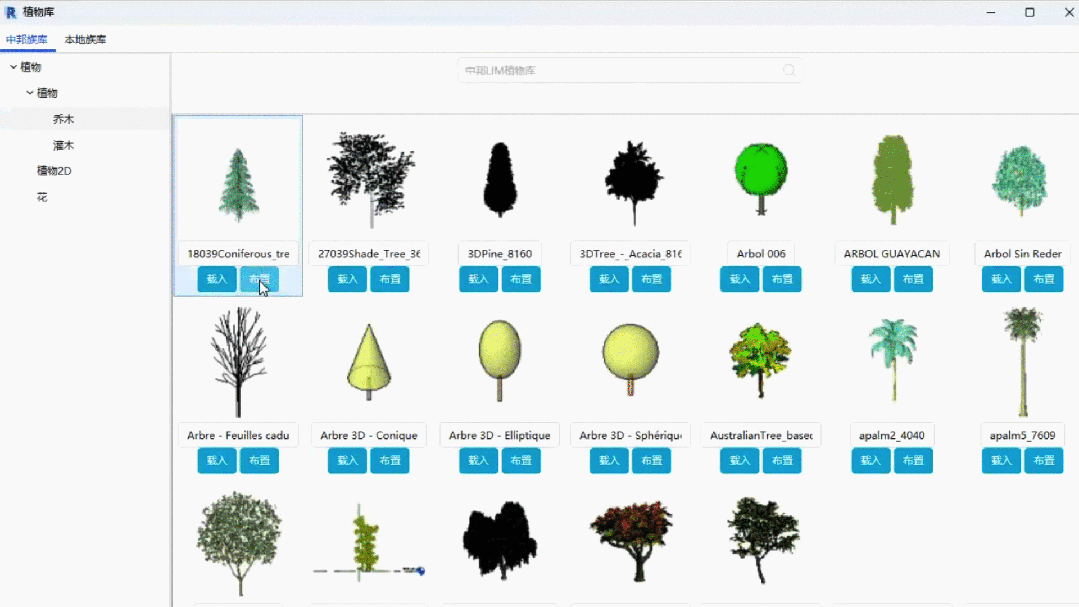Select 乔木 in the tree
The height and width of the screenshot is (607, 1079).
tap(63, 119)
